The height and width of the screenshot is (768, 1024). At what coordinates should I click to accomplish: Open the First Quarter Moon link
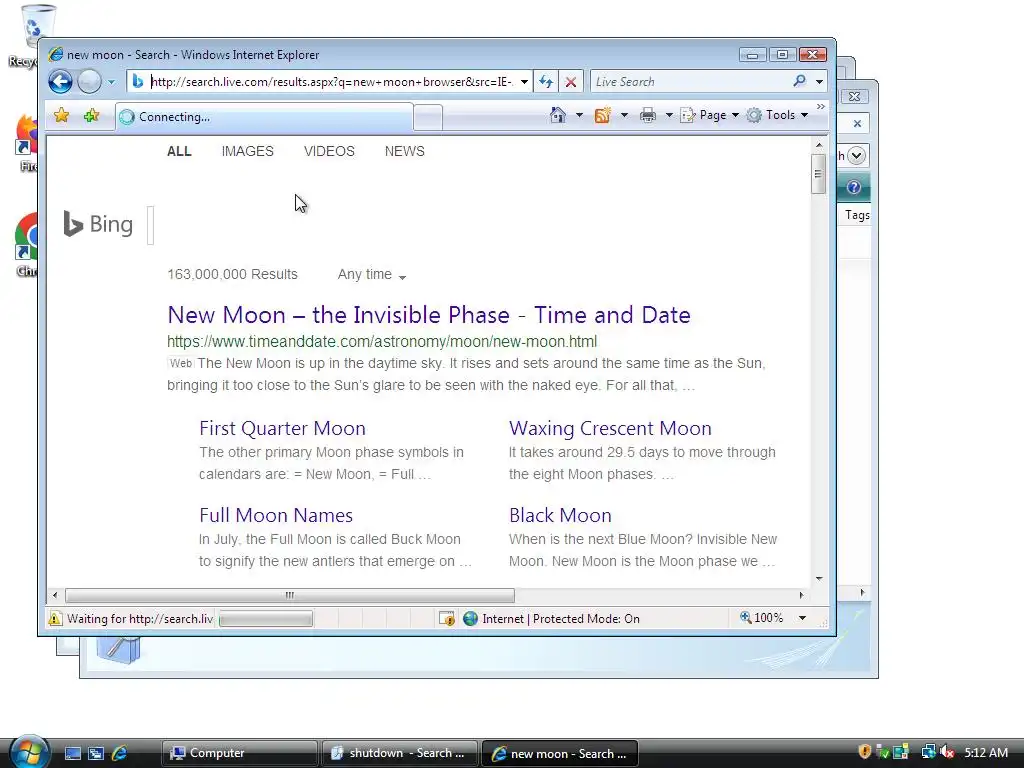tap(282, 428)
